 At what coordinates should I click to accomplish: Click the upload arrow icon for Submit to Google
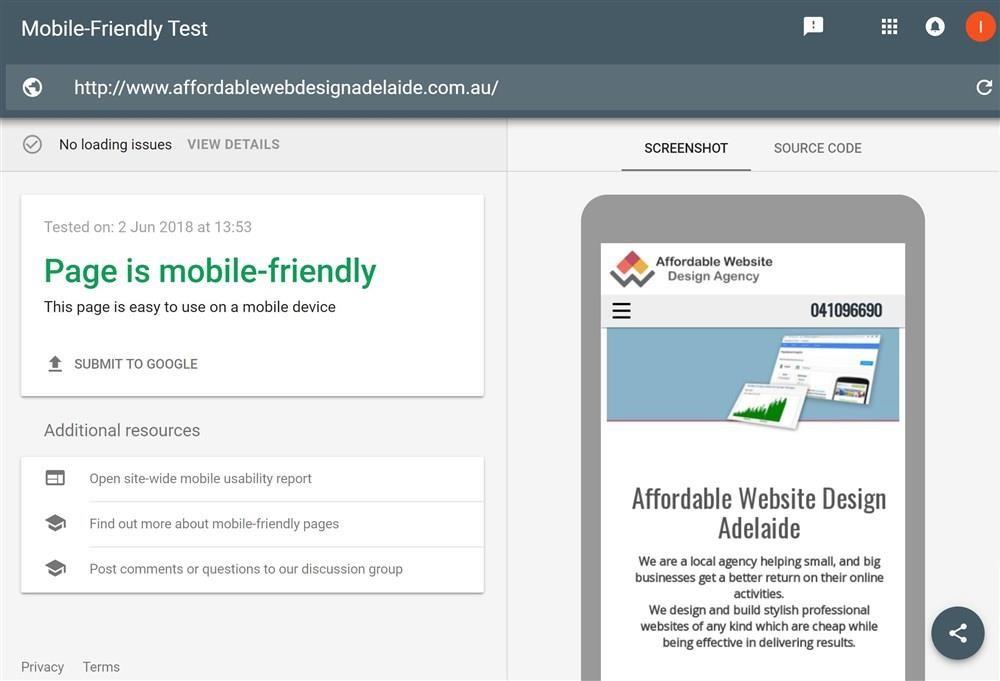click(x=55, y=364)
